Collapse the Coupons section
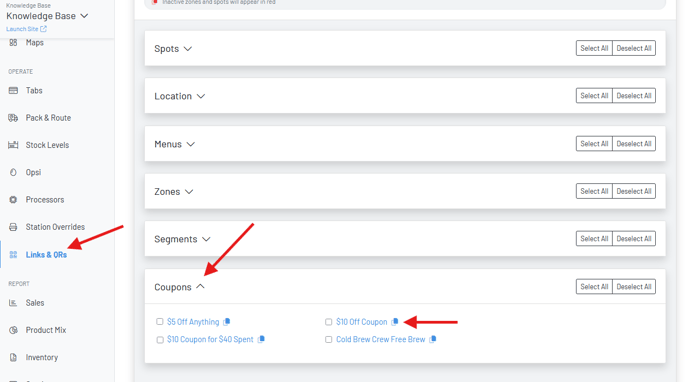 179,287
